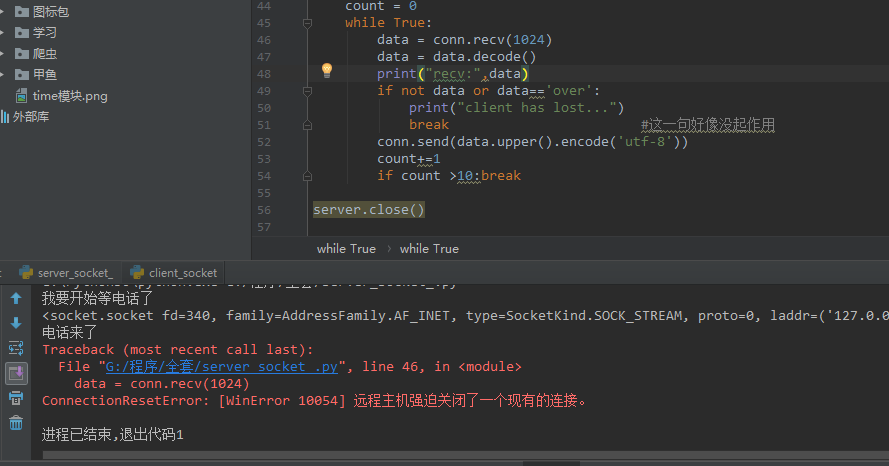Click the first 'while True' breadcrumb
The image size is (889, 466).
[346, 249]
